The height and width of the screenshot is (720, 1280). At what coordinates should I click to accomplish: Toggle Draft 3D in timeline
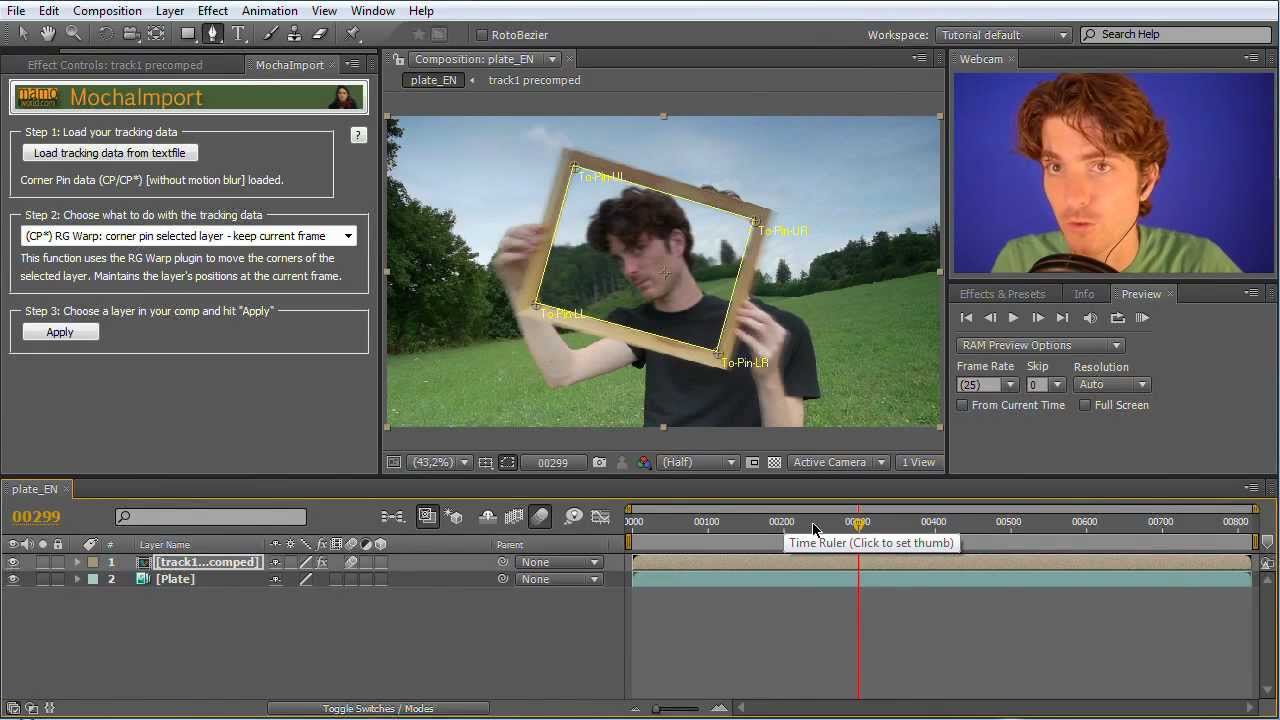[455, 516]
